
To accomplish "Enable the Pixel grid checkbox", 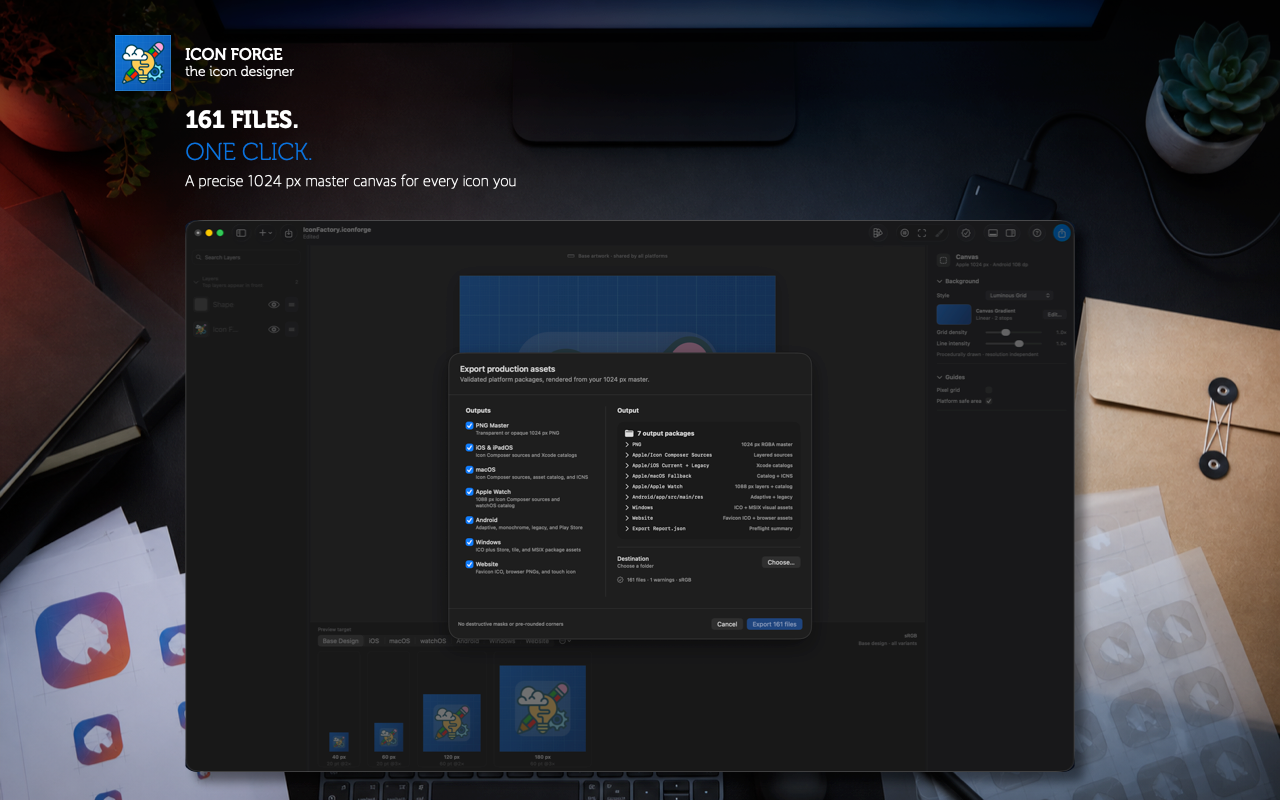I will (x=989, y=390).
